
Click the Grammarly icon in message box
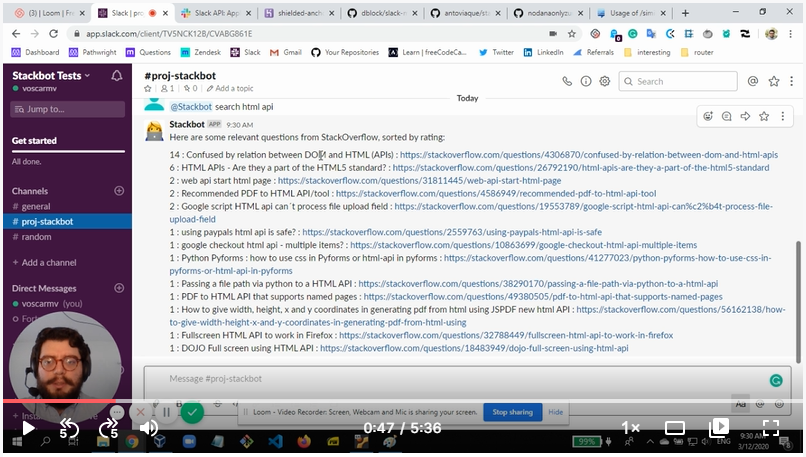click(776, 380)
